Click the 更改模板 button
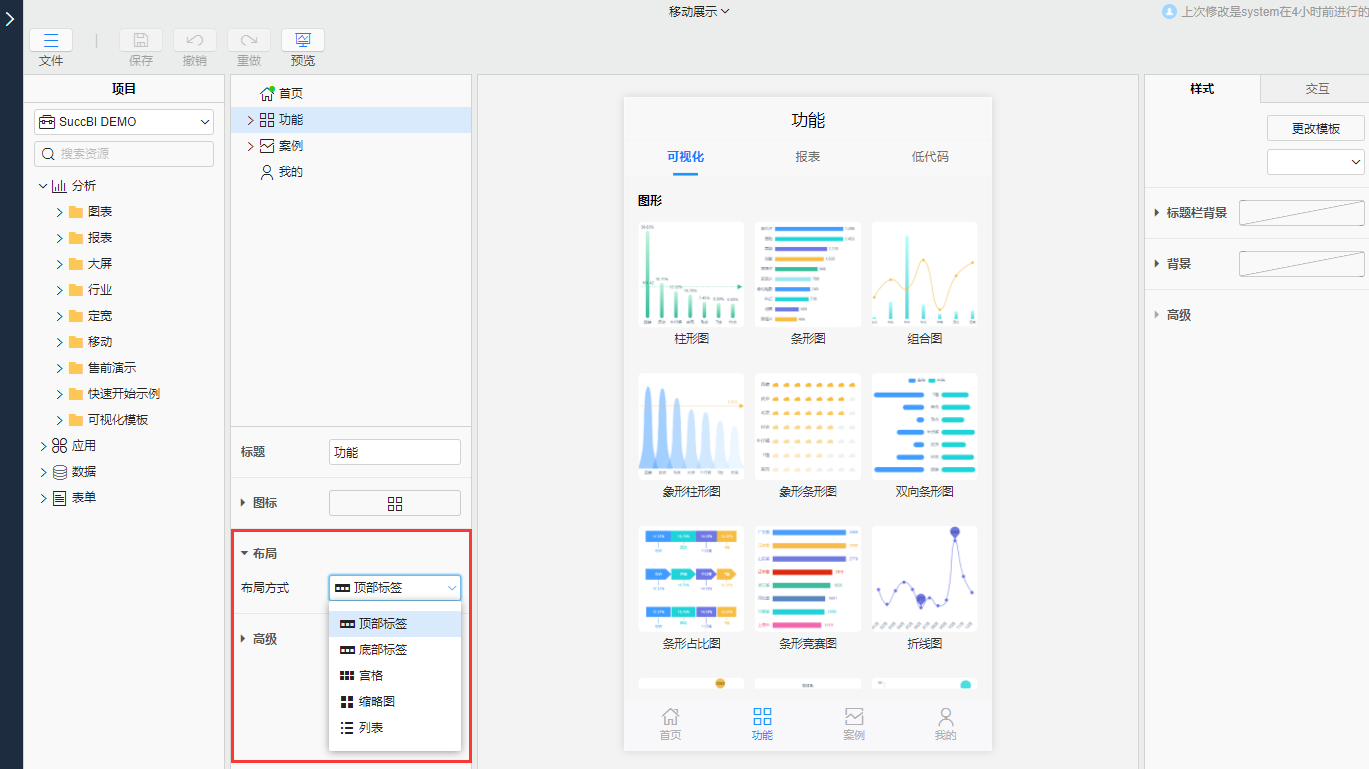 [1315, 129]
